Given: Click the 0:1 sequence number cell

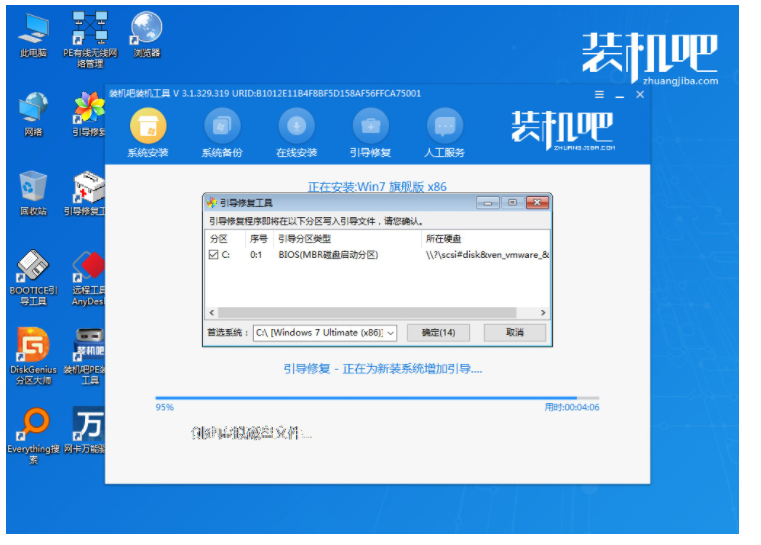Looking at the screenshot, I should point(256,255).
